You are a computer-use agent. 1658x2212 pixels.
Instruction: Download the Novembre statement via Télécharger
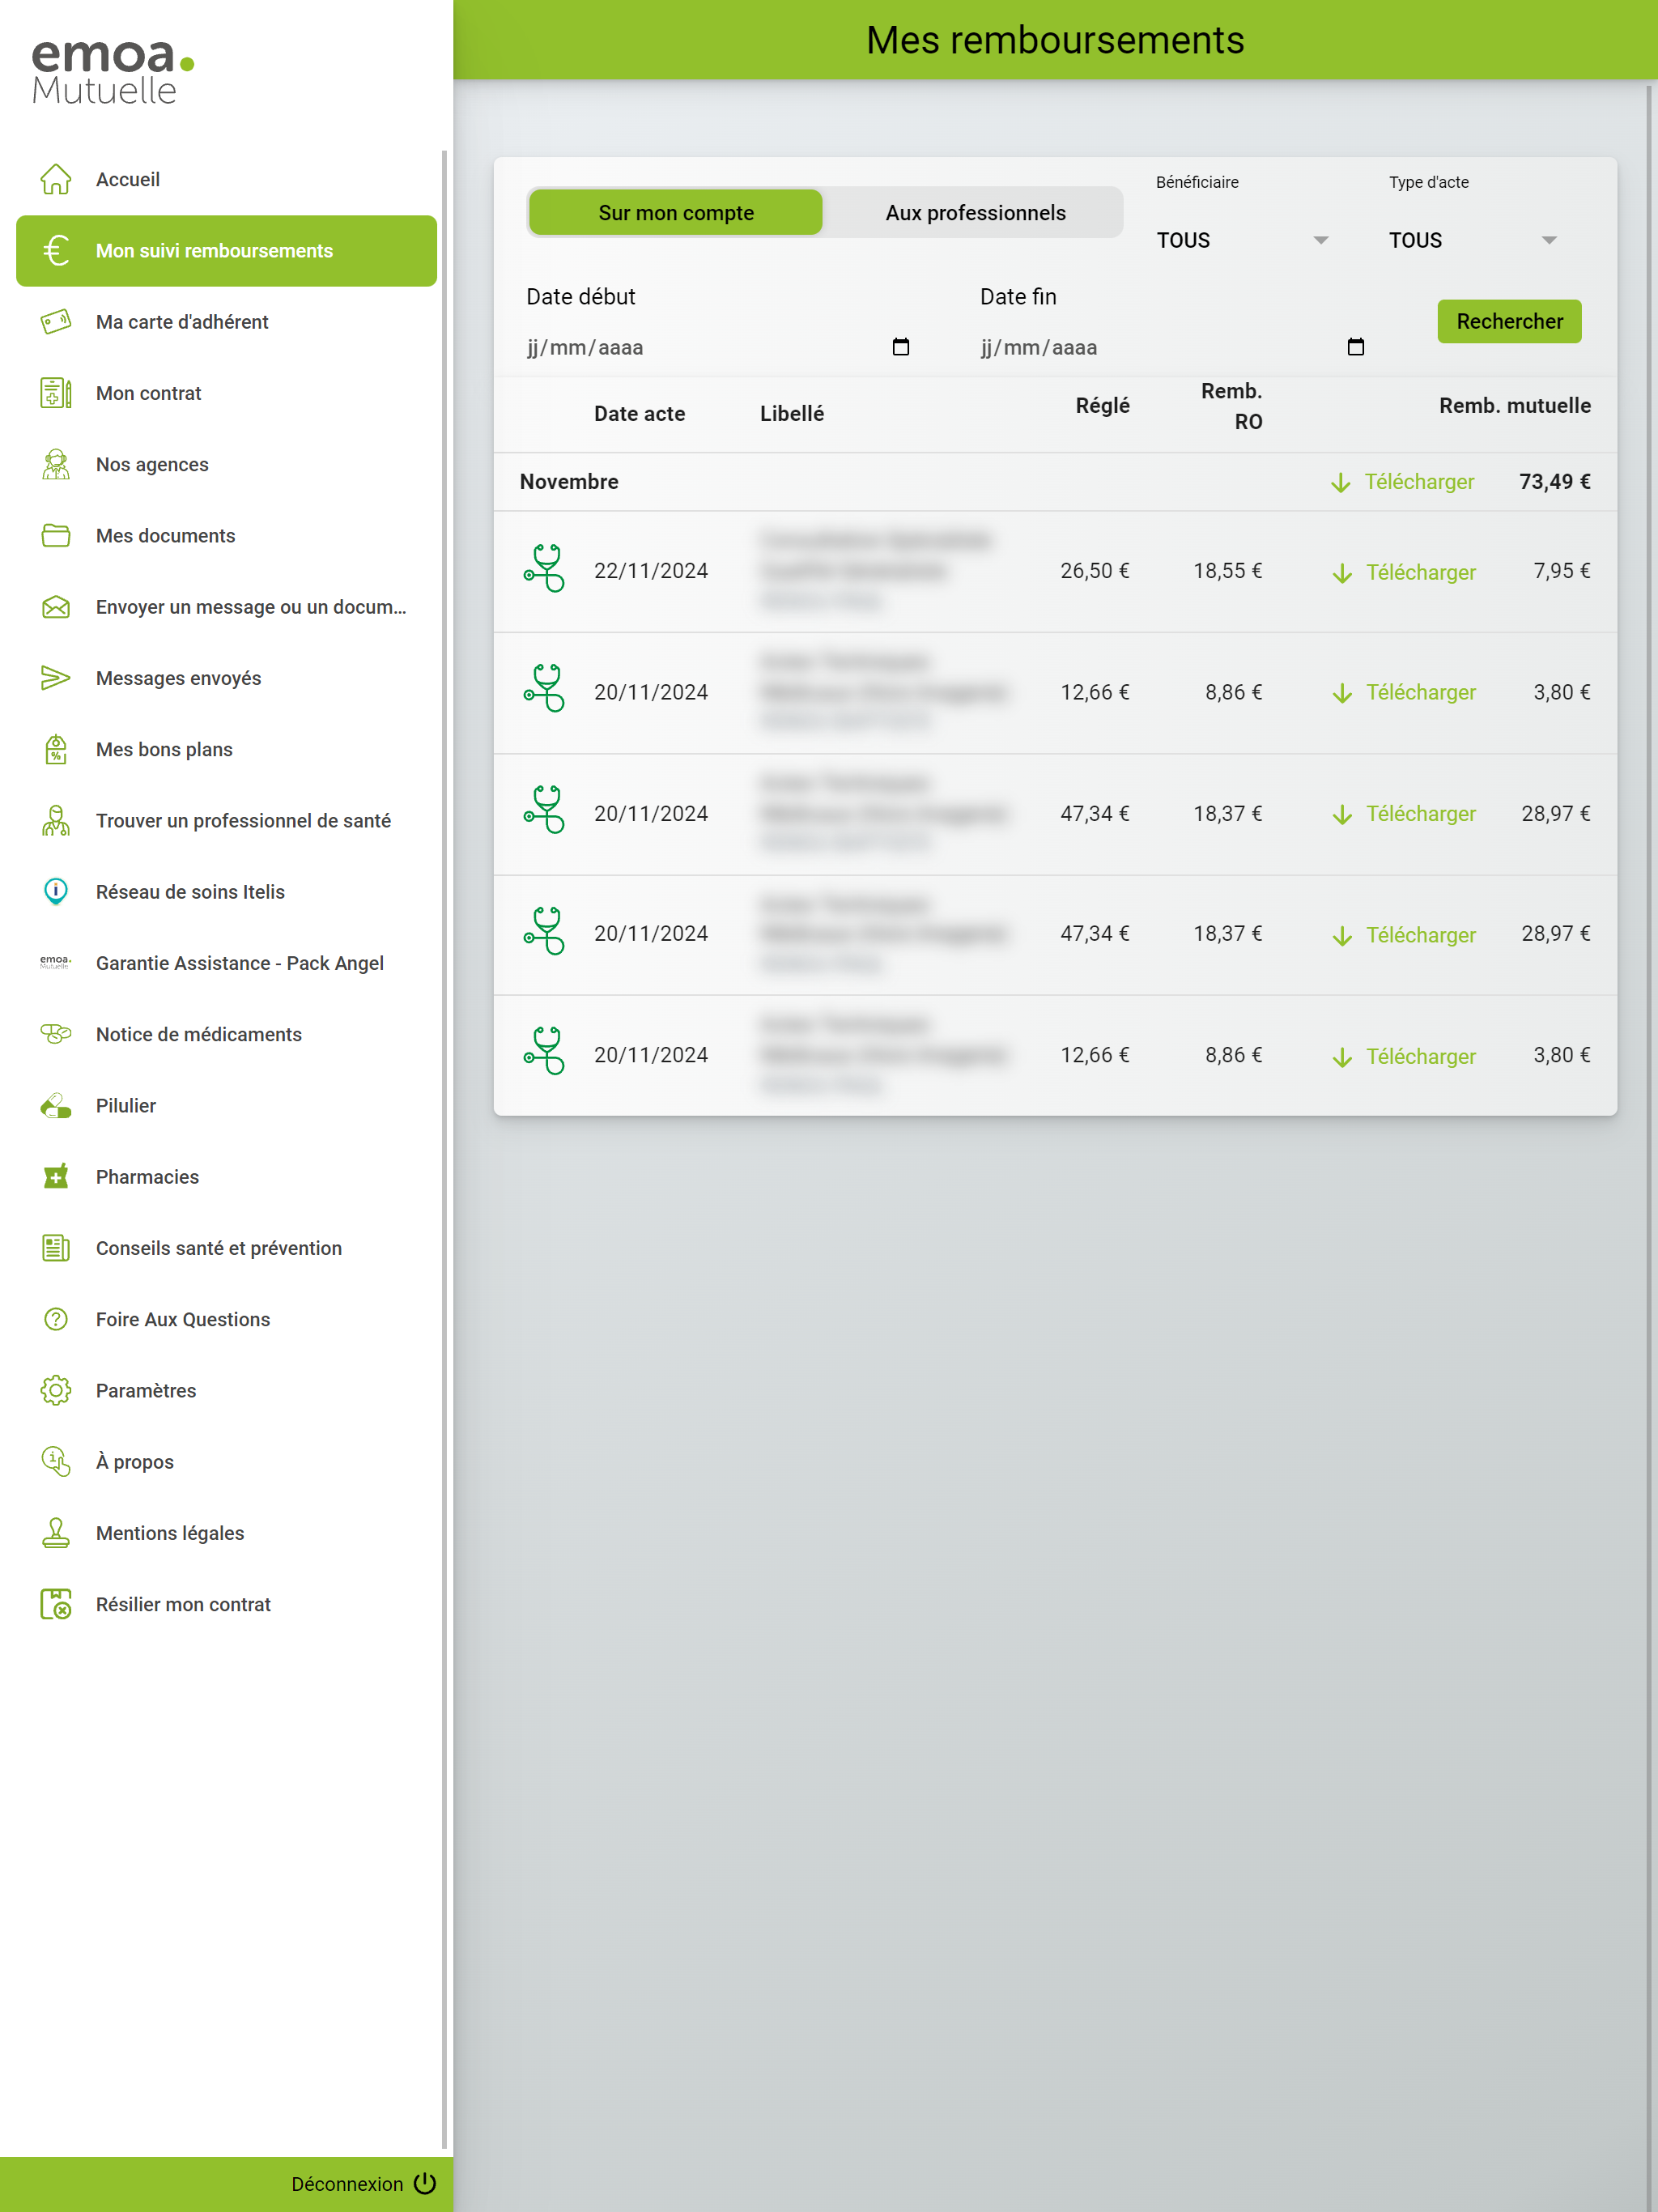[1402, 482]
